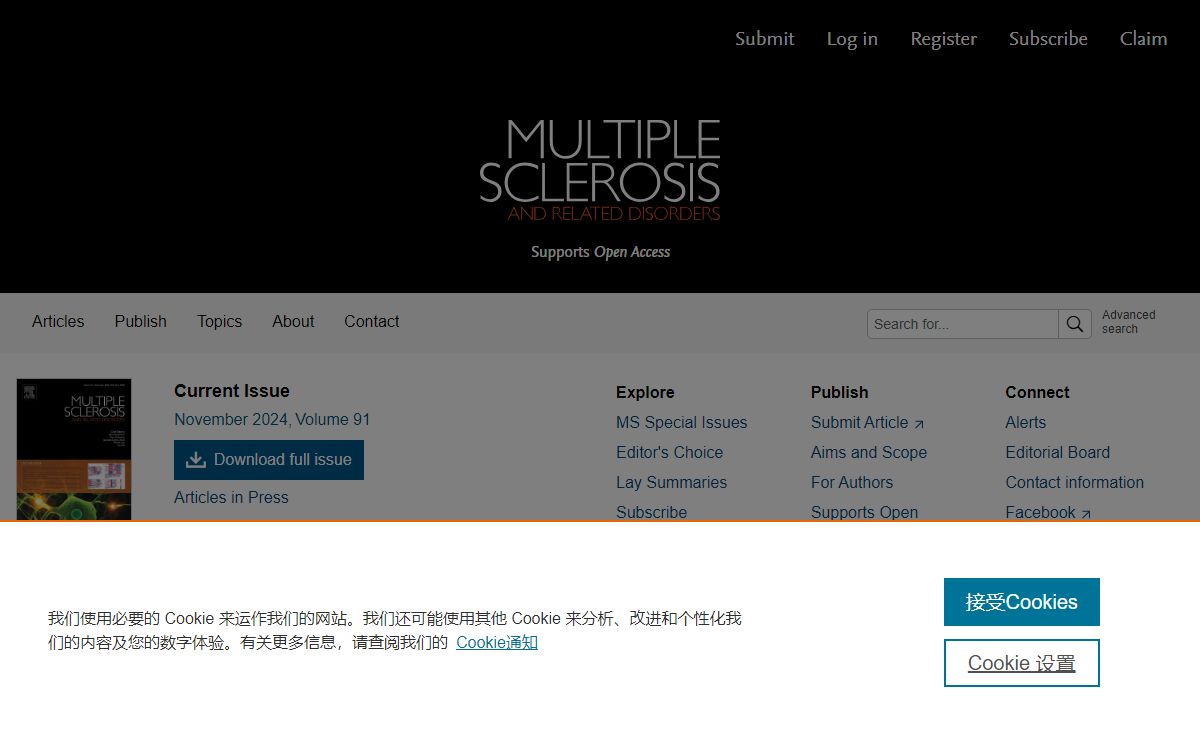Click the download icon in Download full issue

pyautogui.click(x=196, y=460)
